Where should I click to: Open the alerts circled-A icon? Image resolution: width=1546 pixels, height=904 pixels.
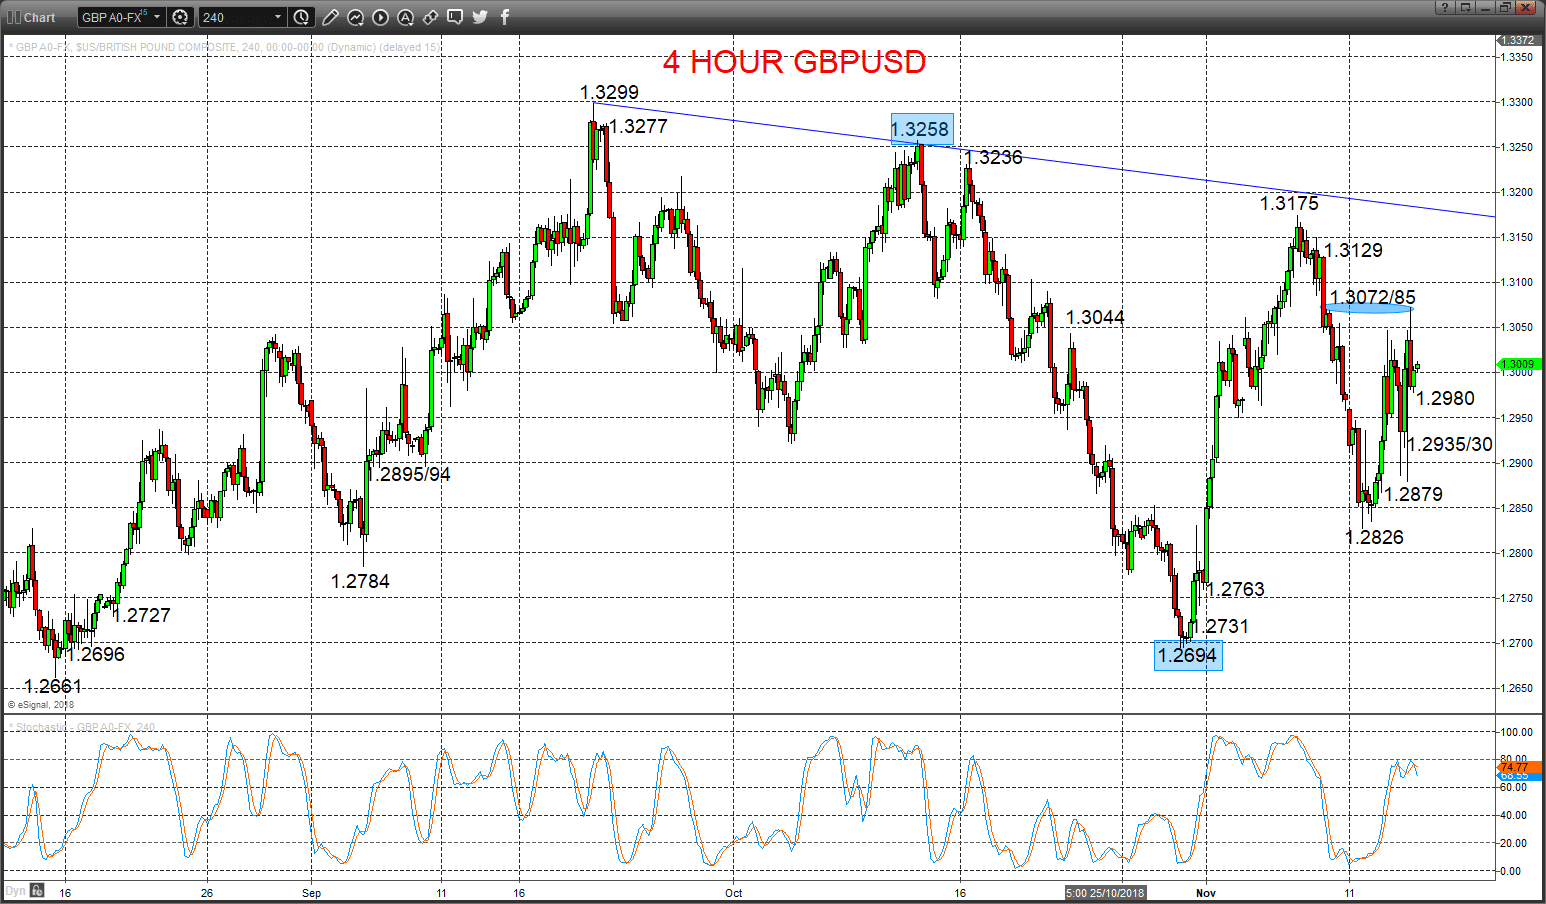(406, 17)
